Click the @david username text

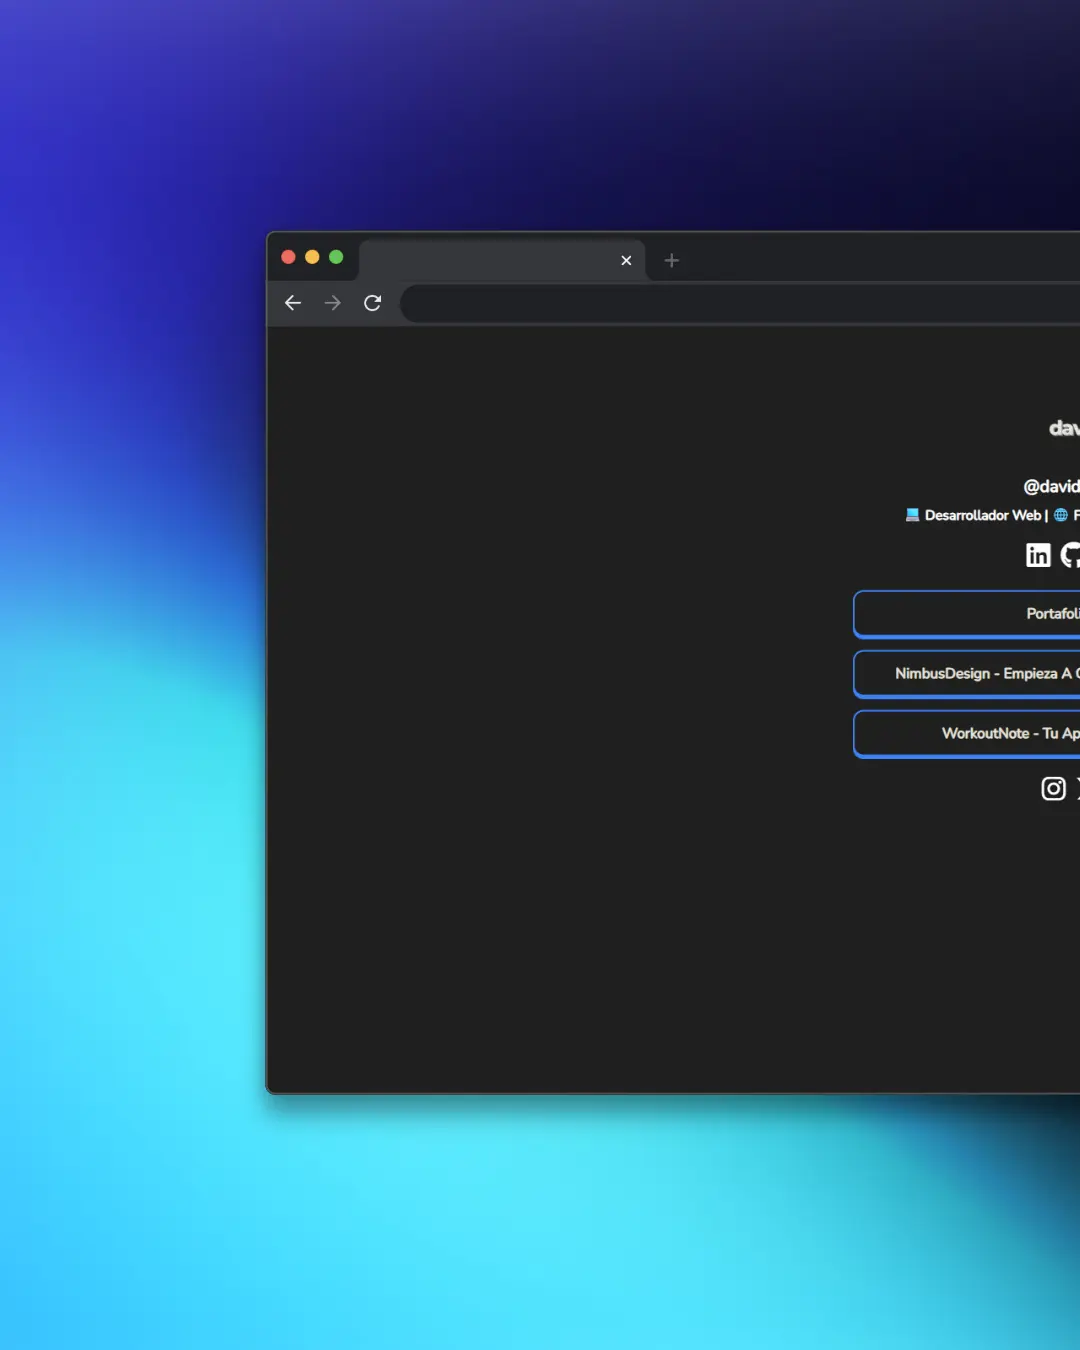(1051, 487)
